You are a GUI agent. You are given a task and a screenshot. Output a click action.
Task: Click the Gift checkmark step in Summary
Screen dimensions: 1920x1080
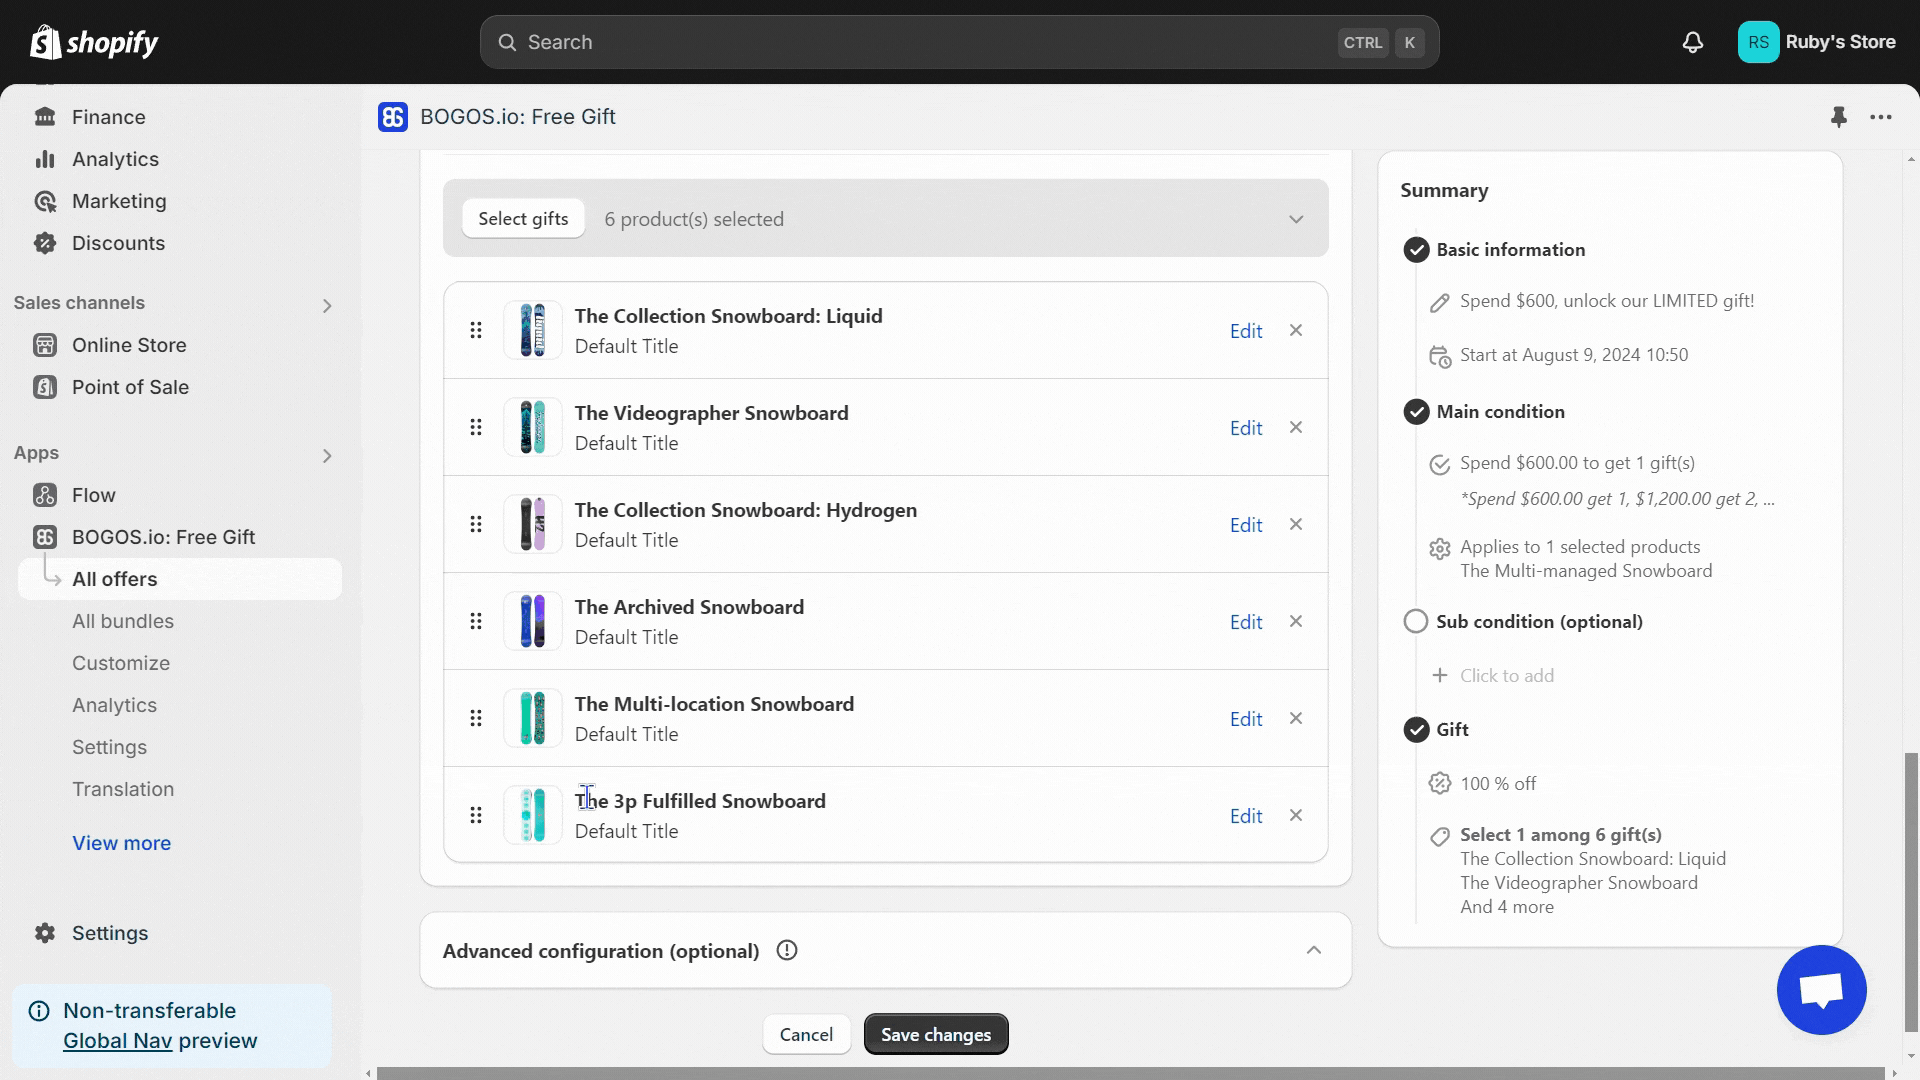1415,730
